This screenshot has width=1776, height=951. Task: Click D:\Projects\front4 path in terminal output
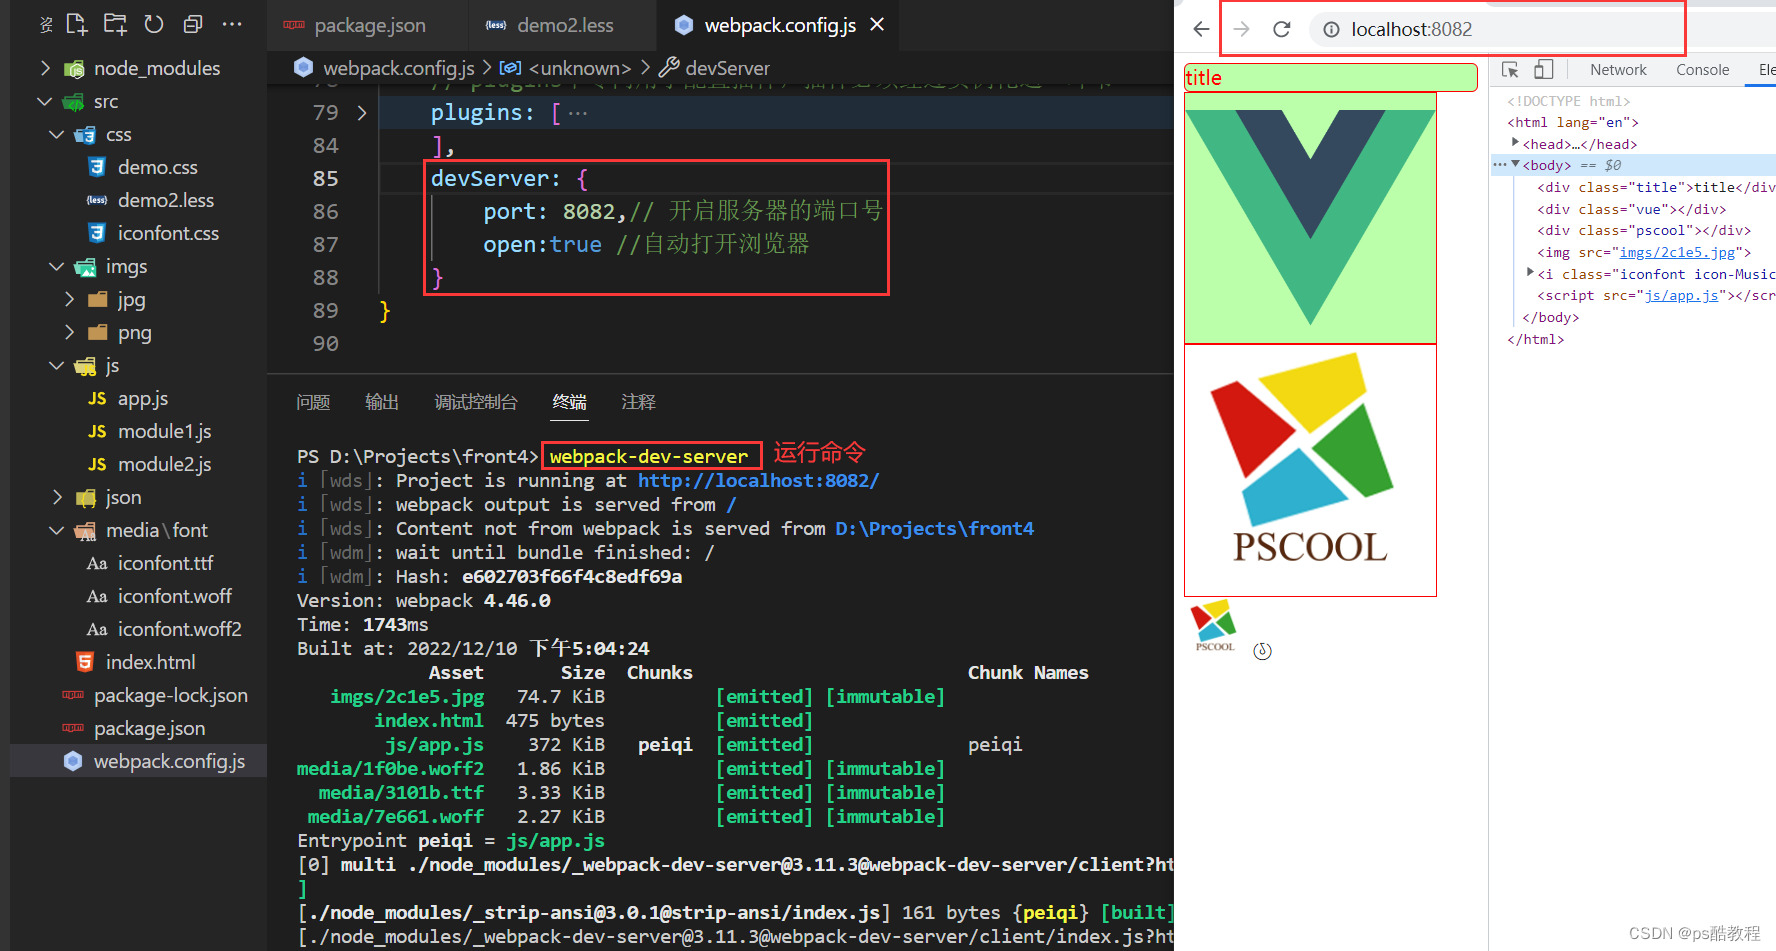coord(935,529)
